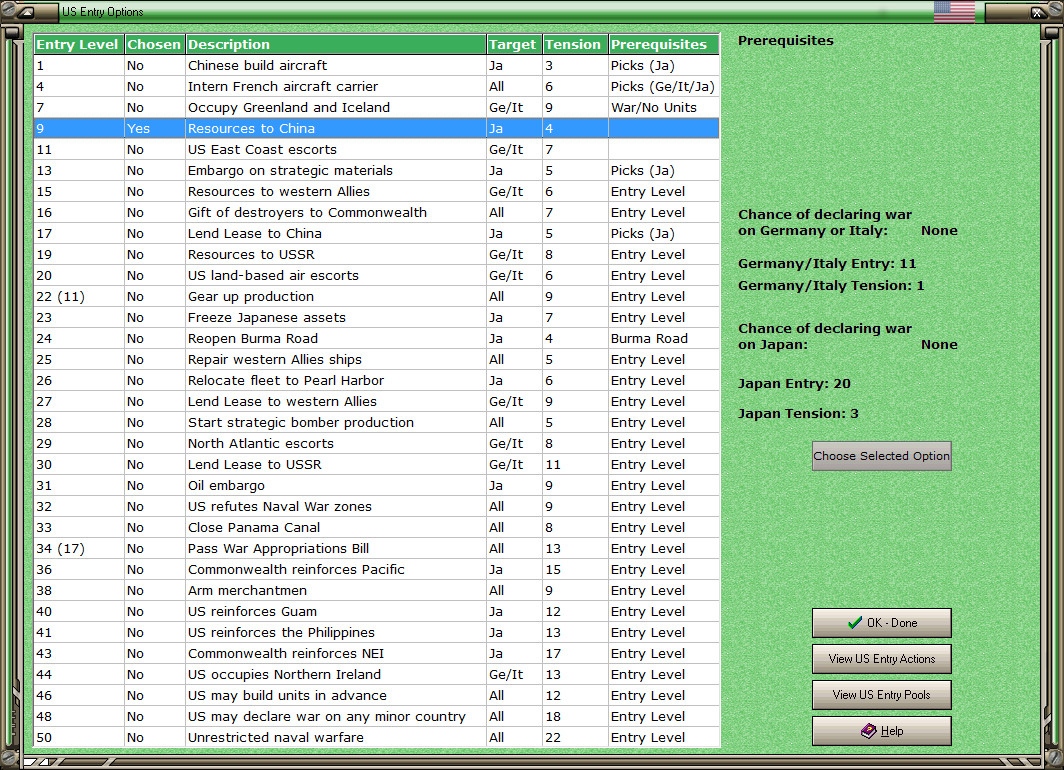
Task: Select US East Coast escorts option
Action: coord(377,150)
